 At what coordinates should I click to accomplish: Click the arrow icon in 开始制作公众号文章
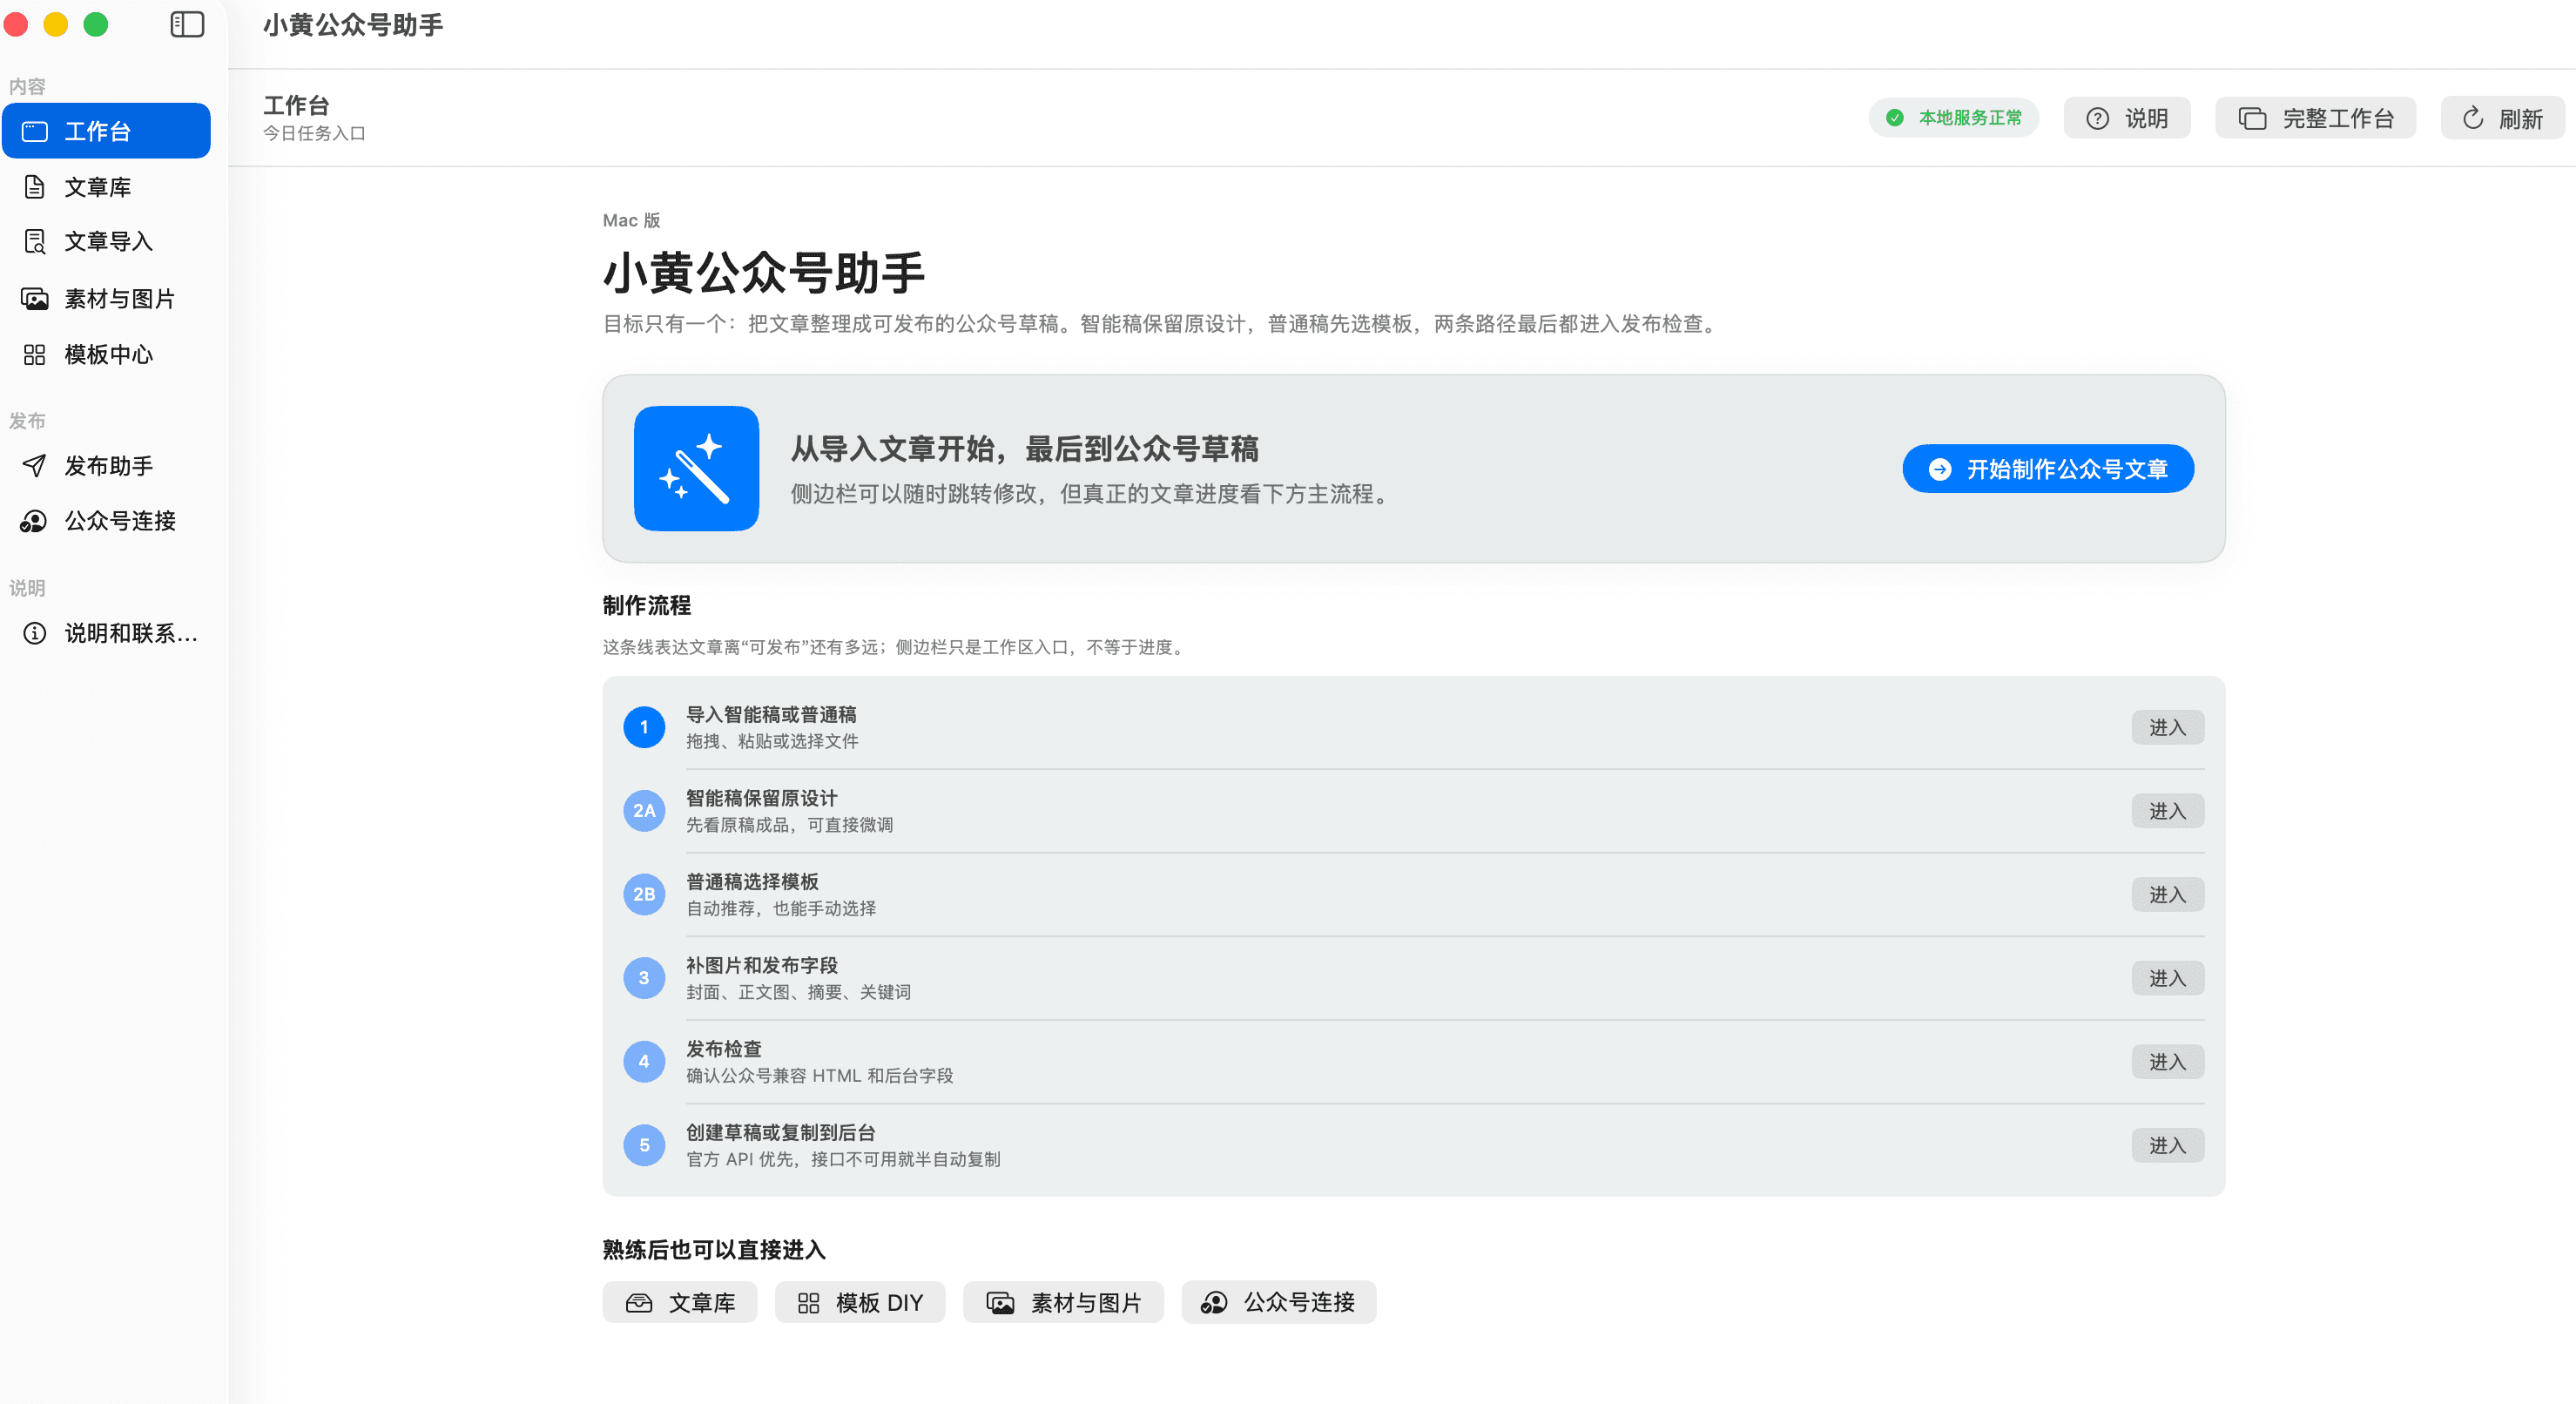click(1940, 469)
